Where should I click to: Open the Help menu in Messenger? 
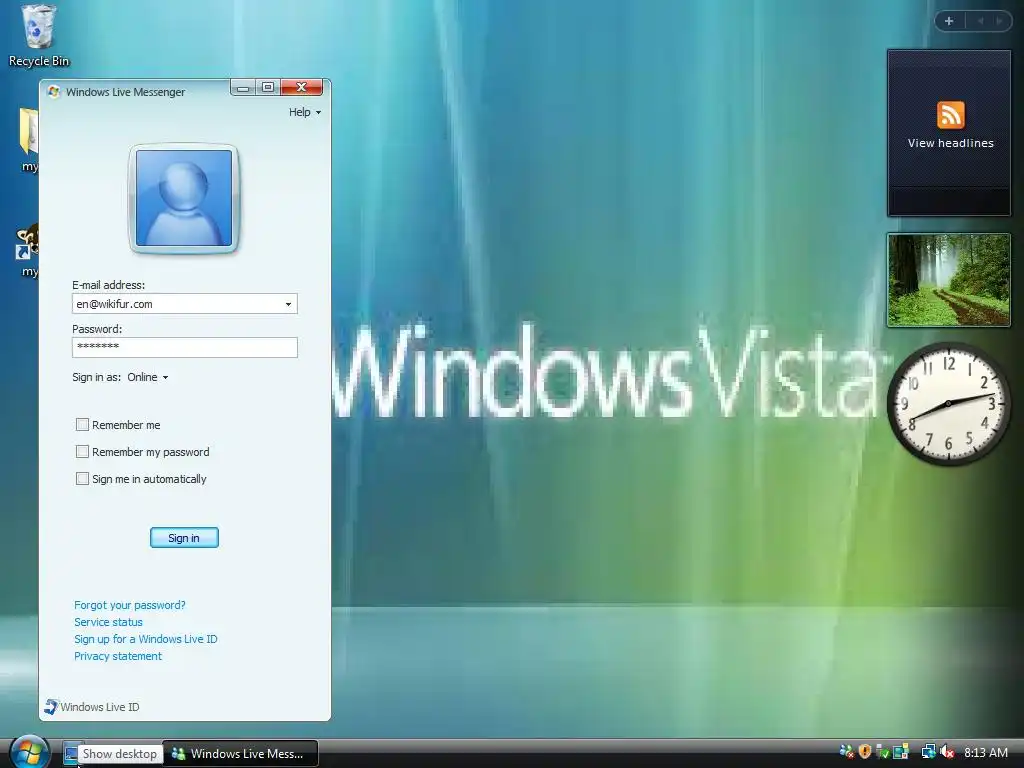click(x=304, y=112)
